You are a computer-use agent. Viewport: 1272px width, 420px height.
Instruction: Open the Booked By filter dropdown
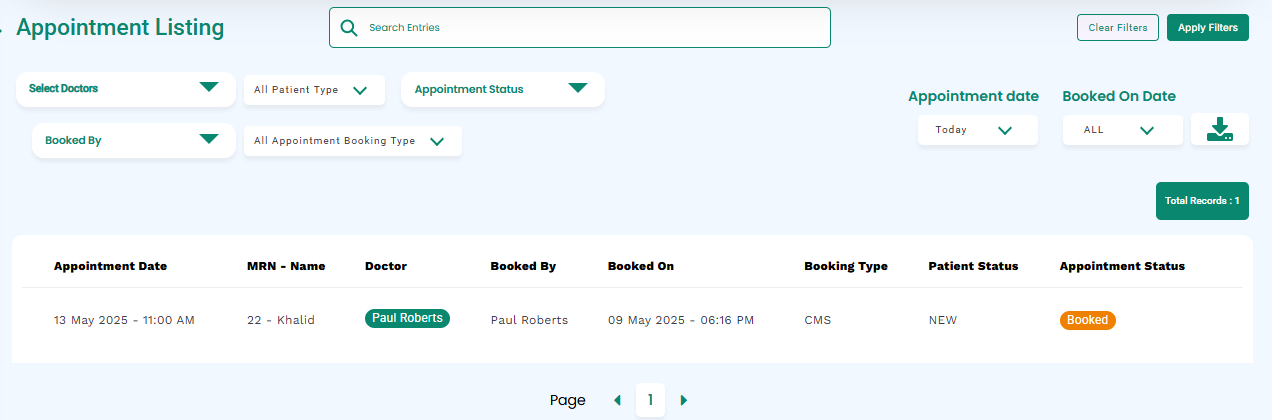(134, 140)
